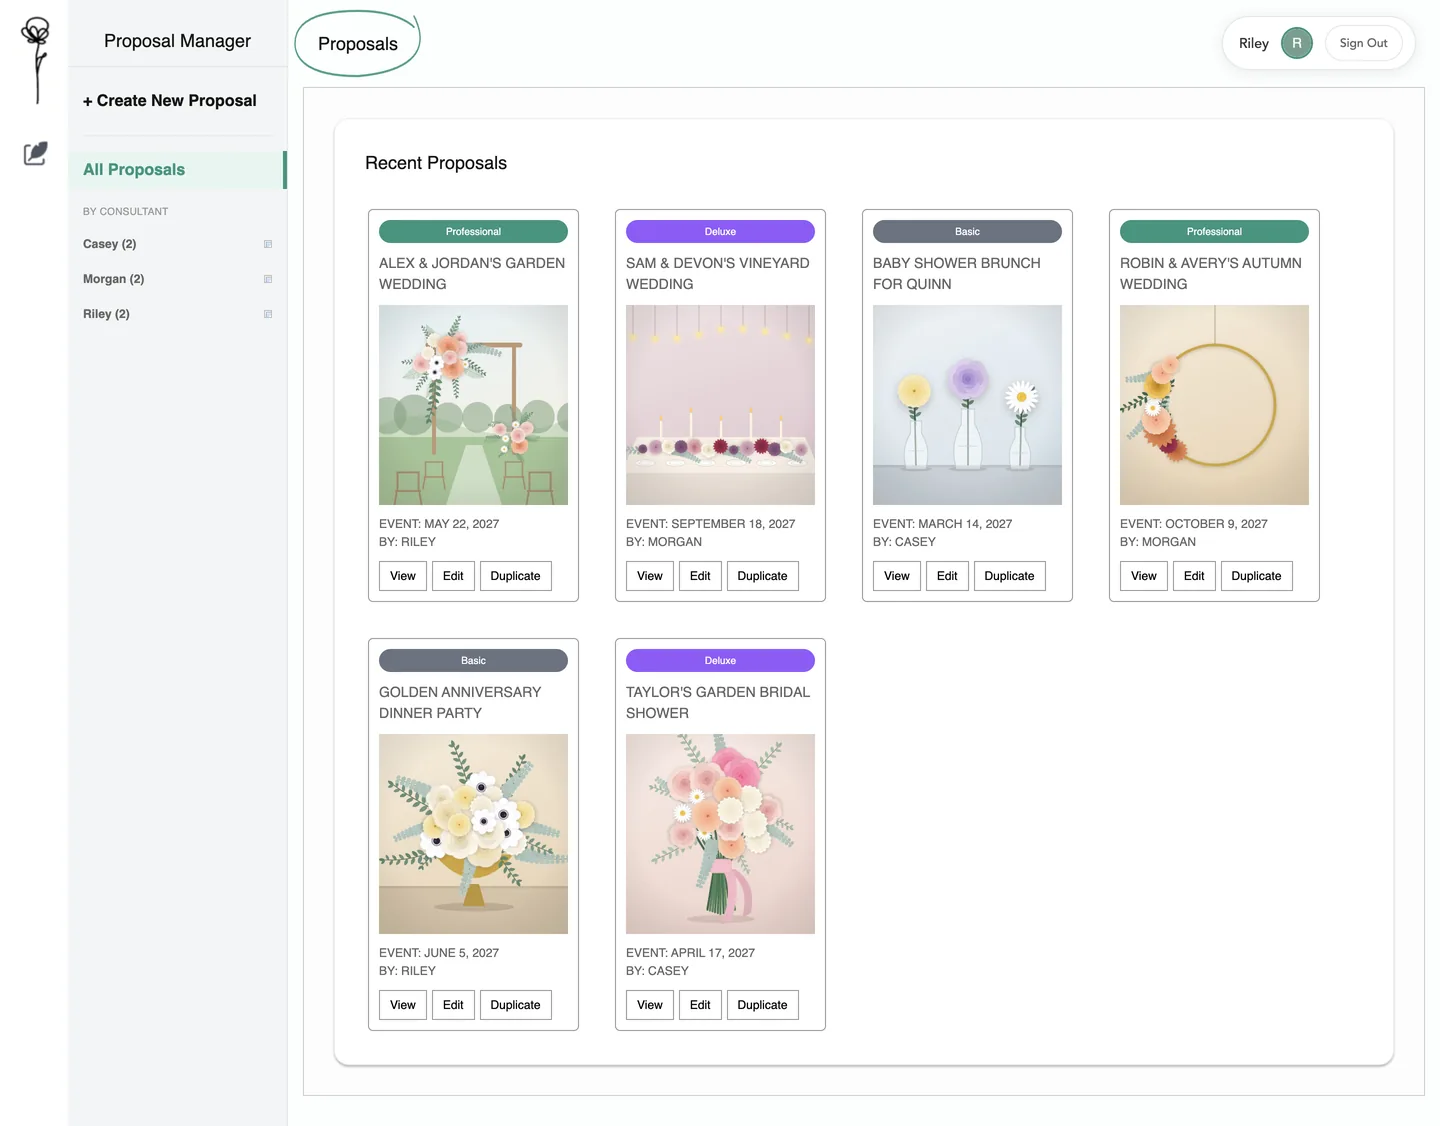The height and width of the screenshot is (1126, 1440).
Task: Open the vineyard table thumbnail image
Action: click(720, 405)
